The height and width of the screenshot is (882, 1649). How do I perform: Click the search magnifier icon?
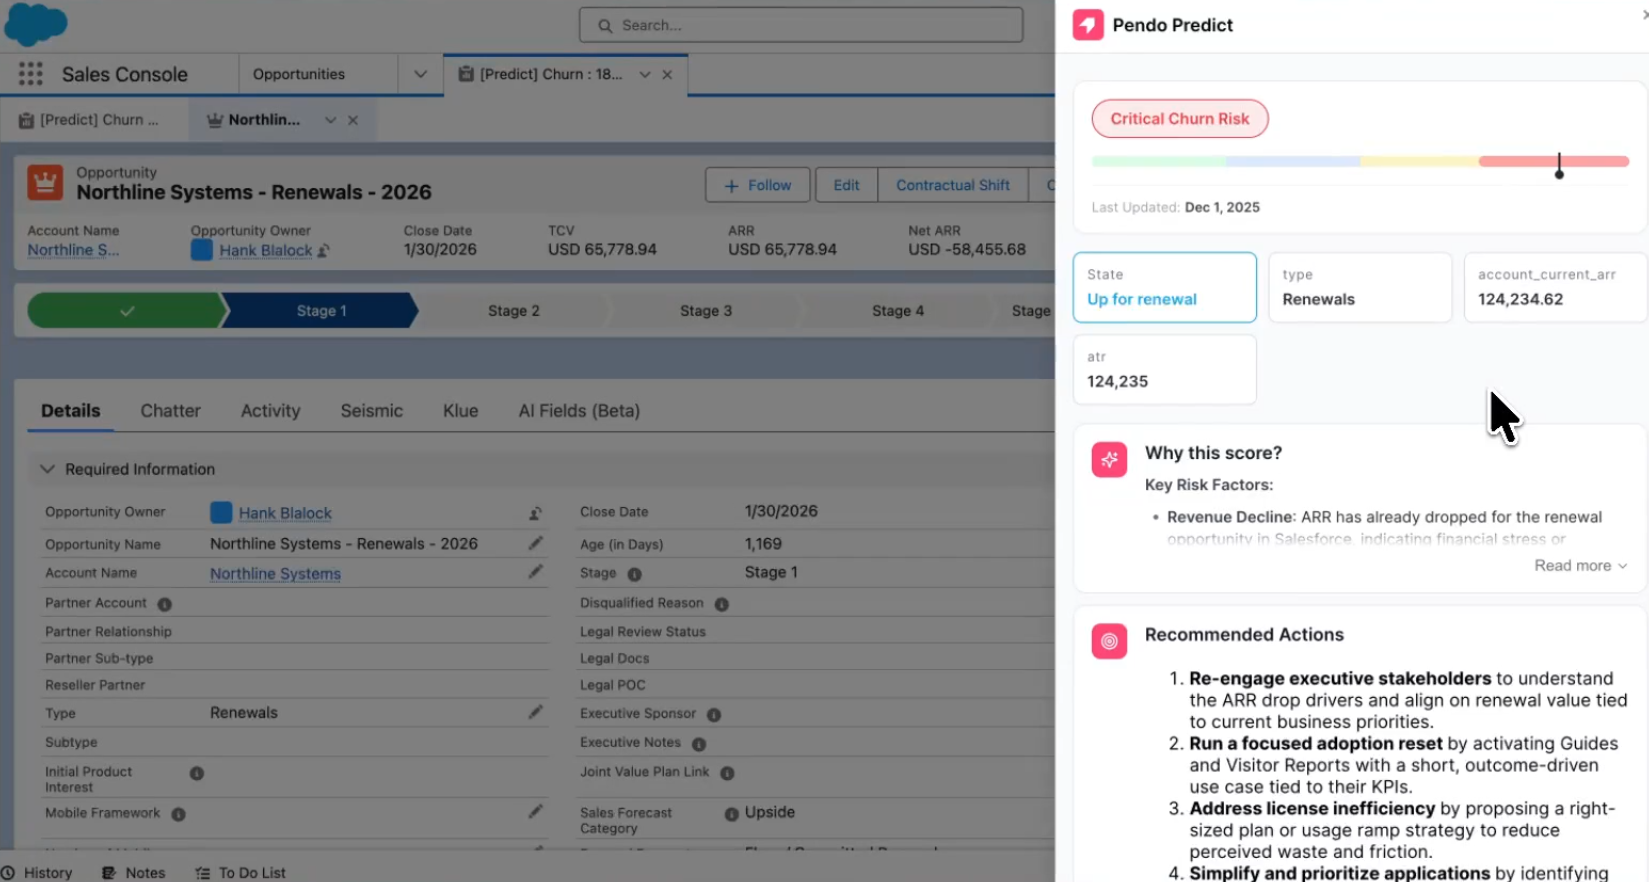[x=605, y=26]
